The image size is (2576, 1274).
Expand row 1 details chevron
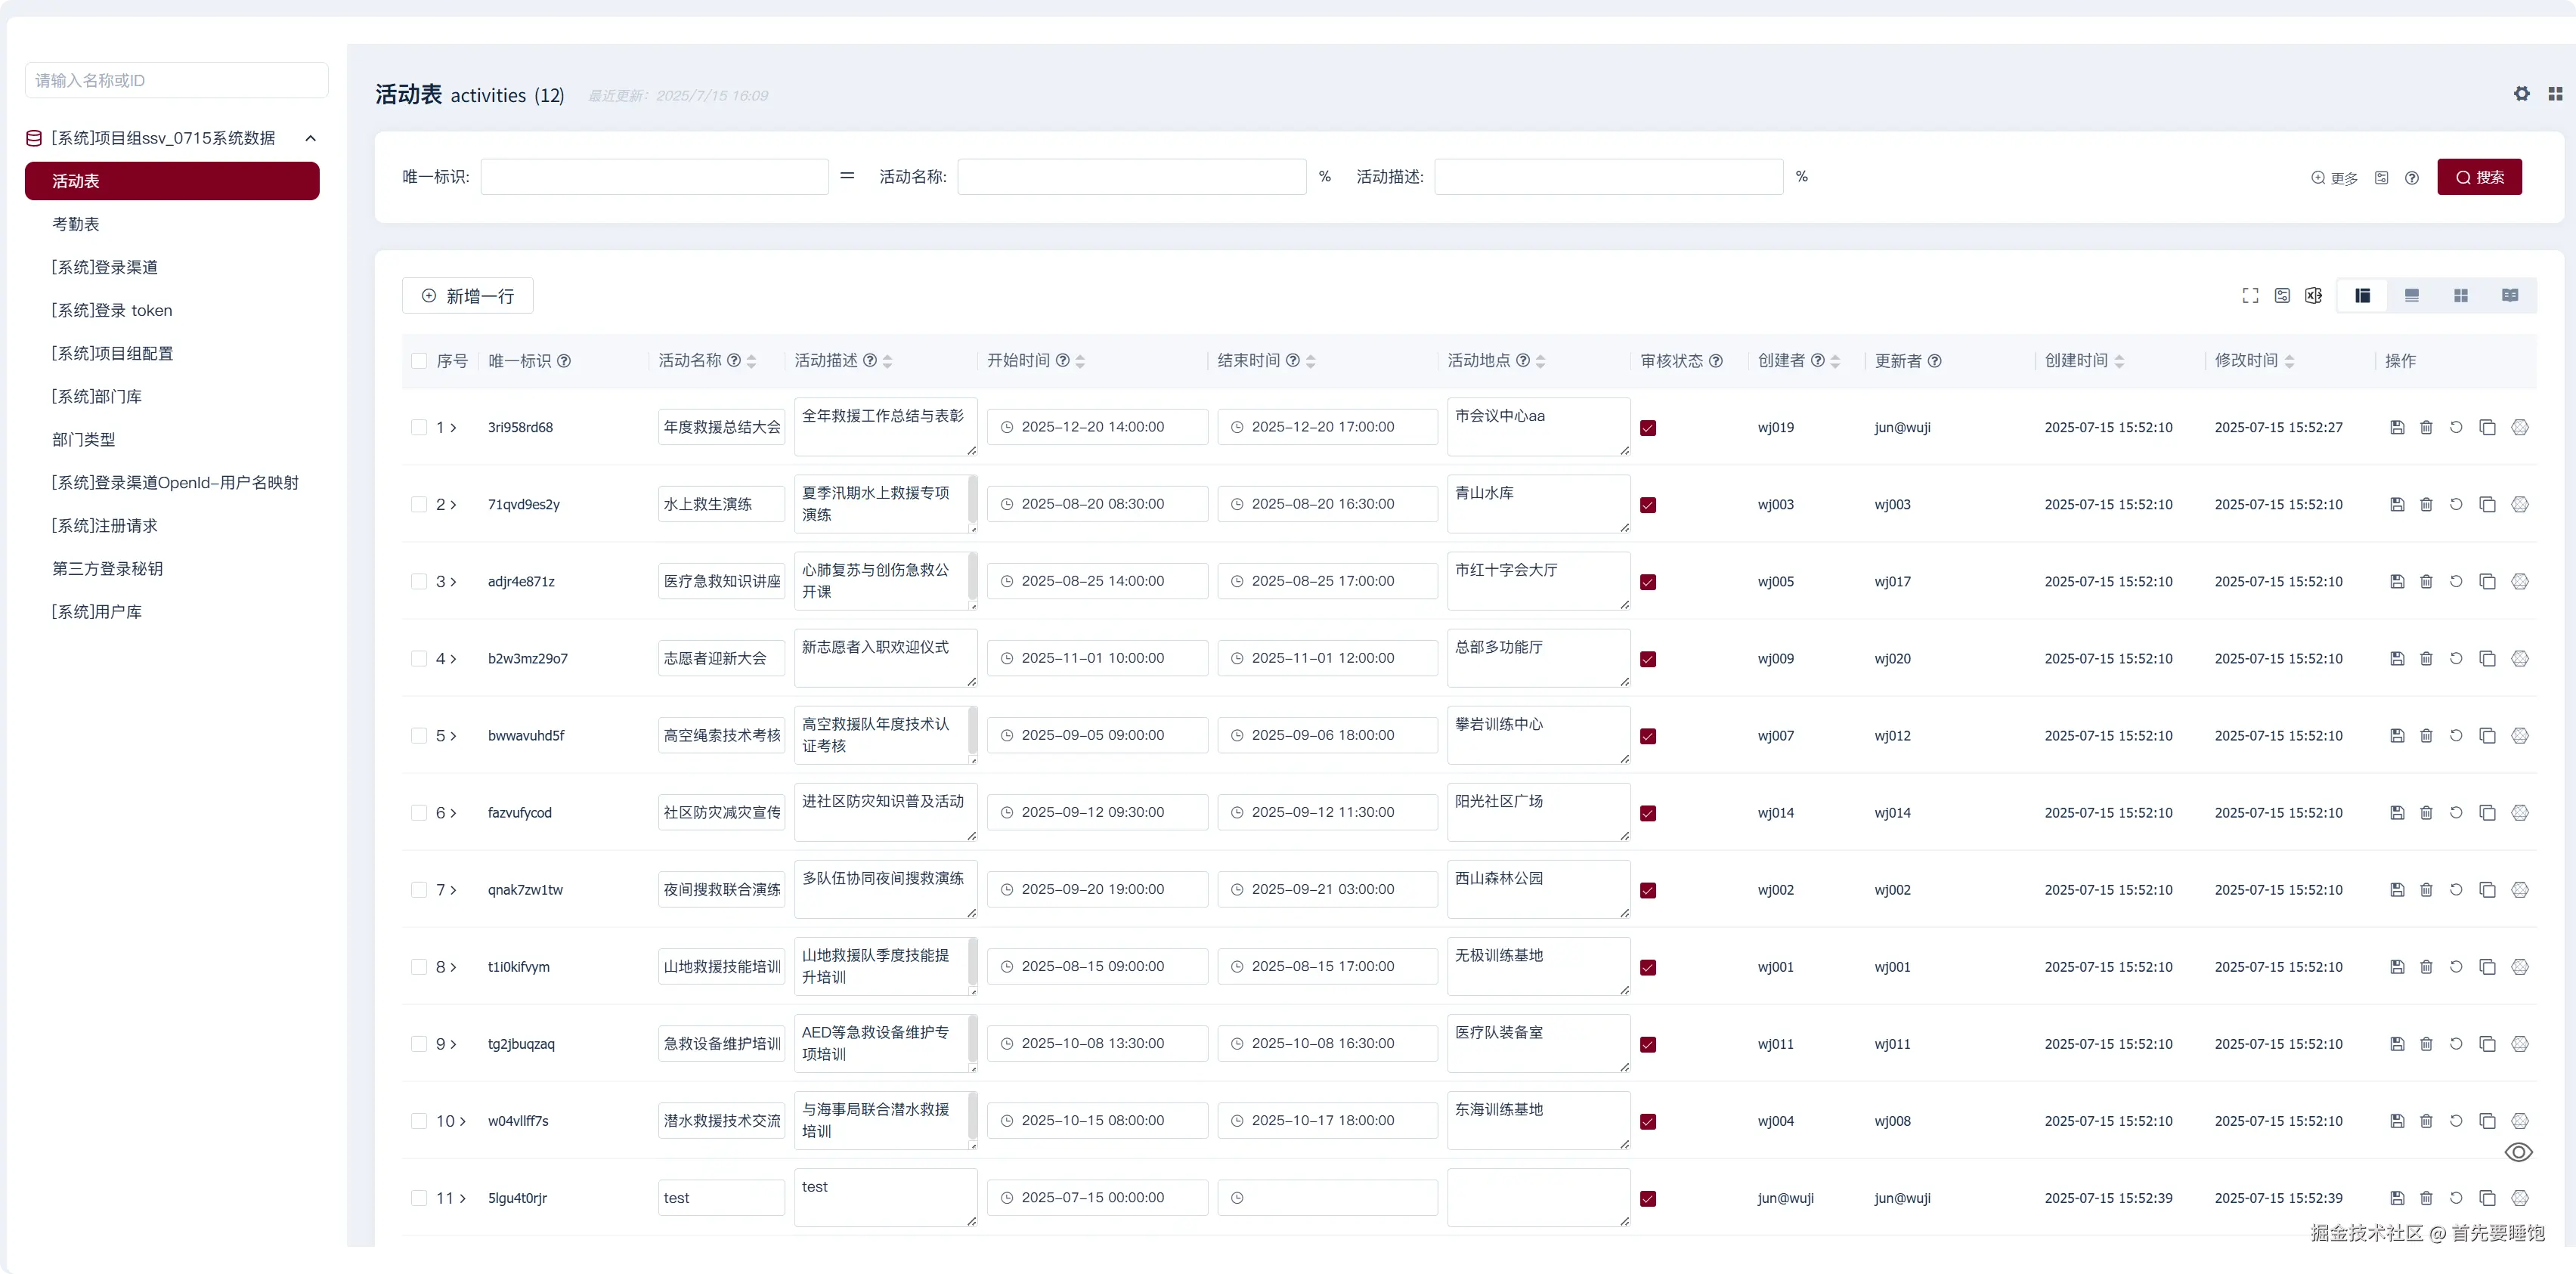[x=453, y=428]
